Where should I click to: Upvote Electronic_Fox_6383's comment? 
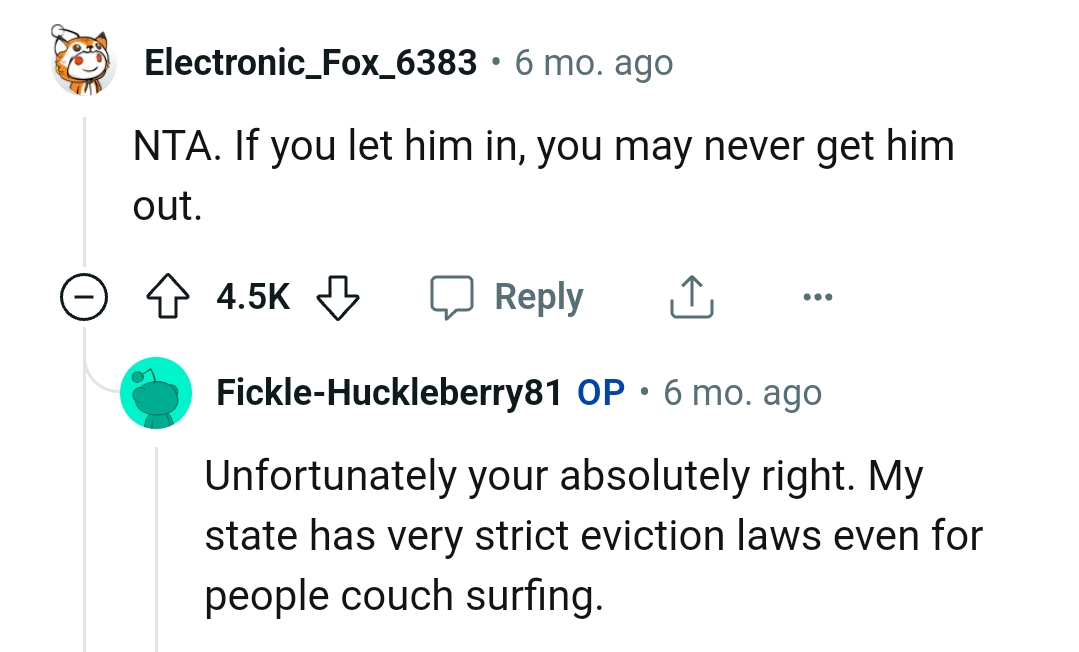point(168,296)
